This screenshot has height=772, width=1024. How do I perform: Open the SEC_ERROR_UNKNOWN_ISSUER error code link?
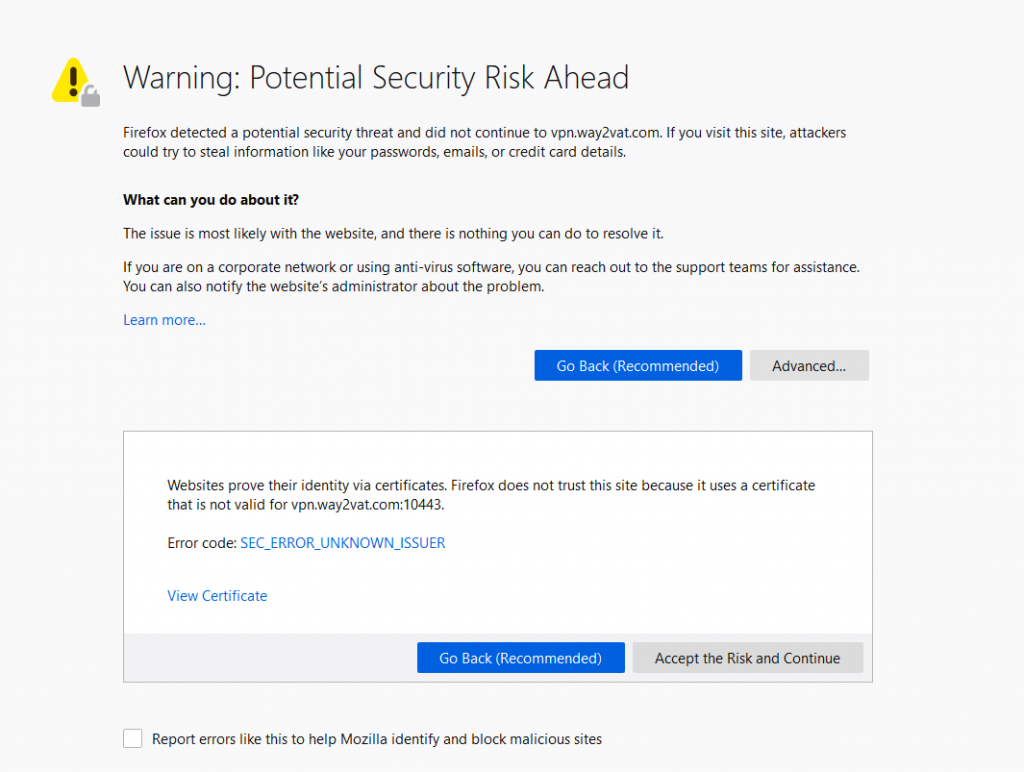tap(342, 543)
